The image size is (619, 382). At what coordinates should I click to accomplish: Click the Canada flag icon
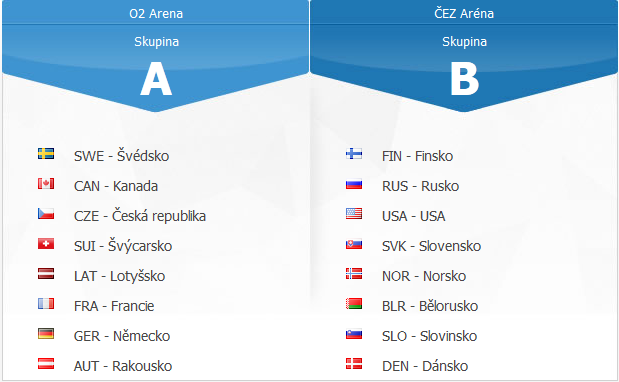point(46,184)
